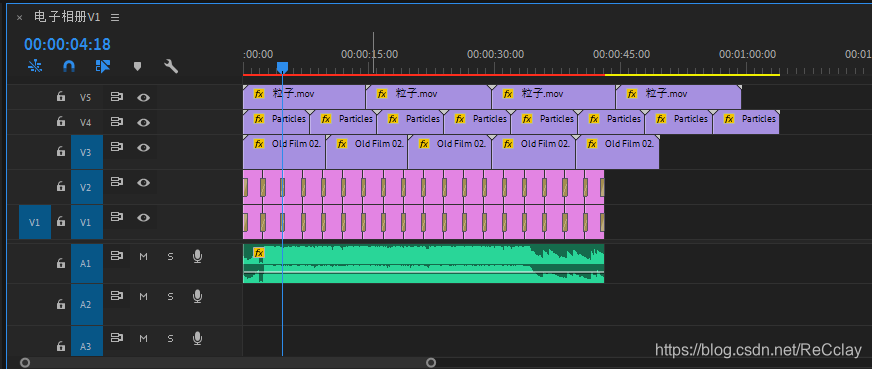Toggle sync lock for track A2
872x369 pixels.
tap(116, 296)
